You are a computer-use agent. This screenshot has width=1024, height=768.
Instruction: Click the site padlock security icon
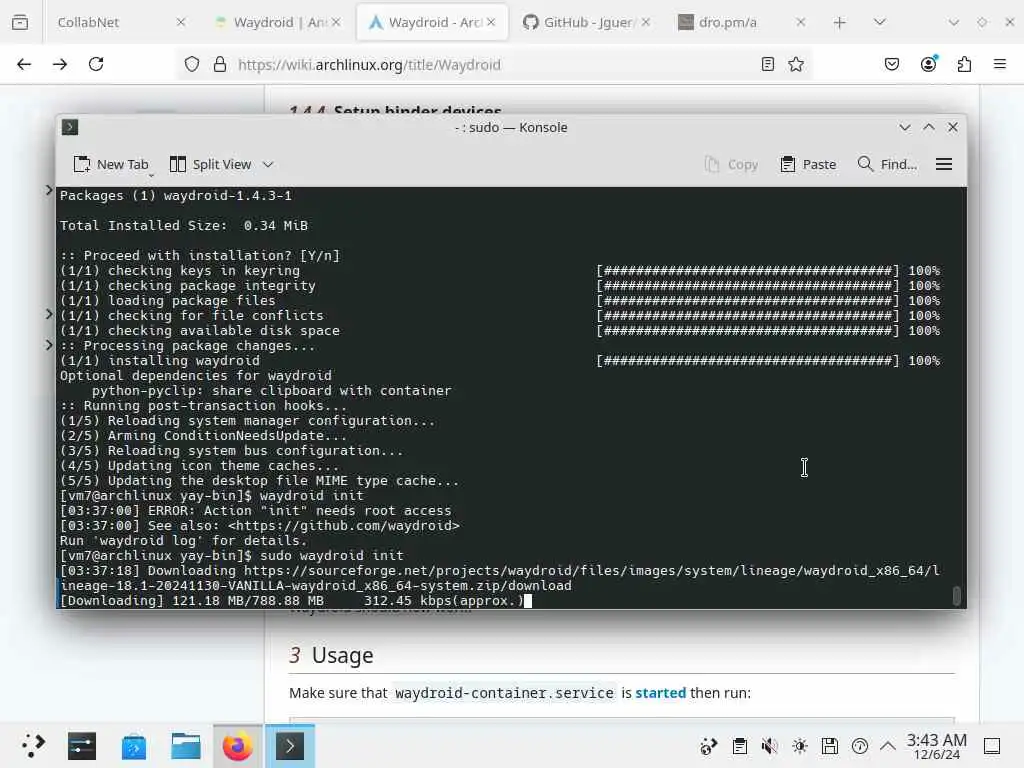220,64
